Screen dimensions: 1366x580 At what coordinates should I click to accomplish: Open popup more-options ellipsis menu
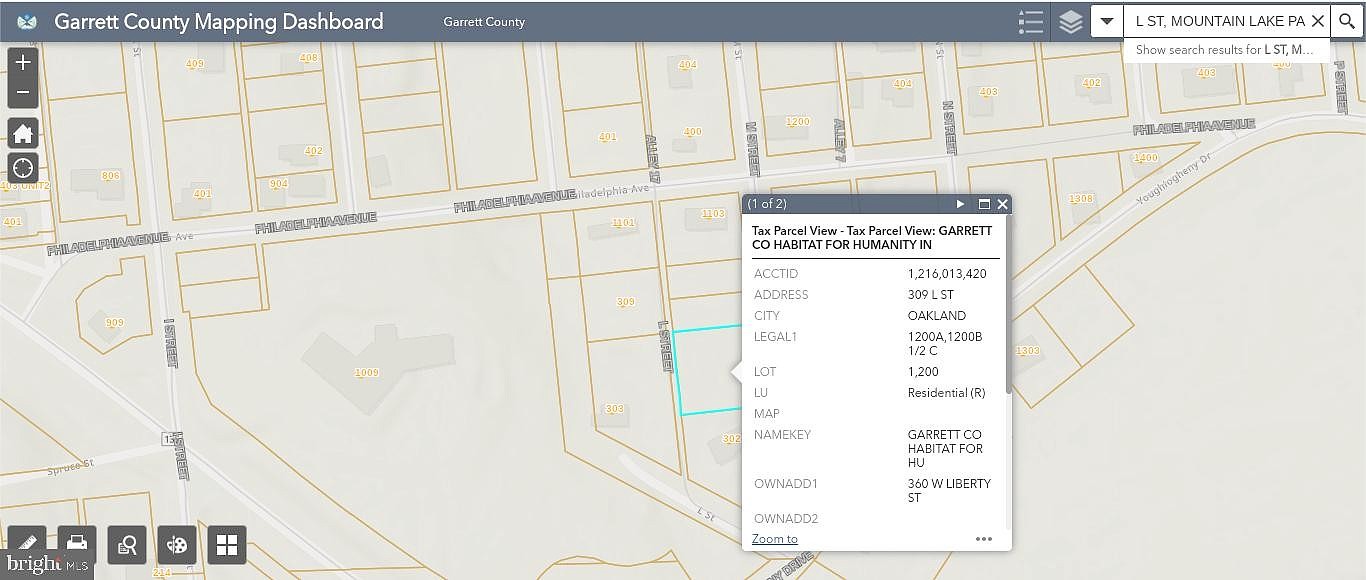click(984, 539)
